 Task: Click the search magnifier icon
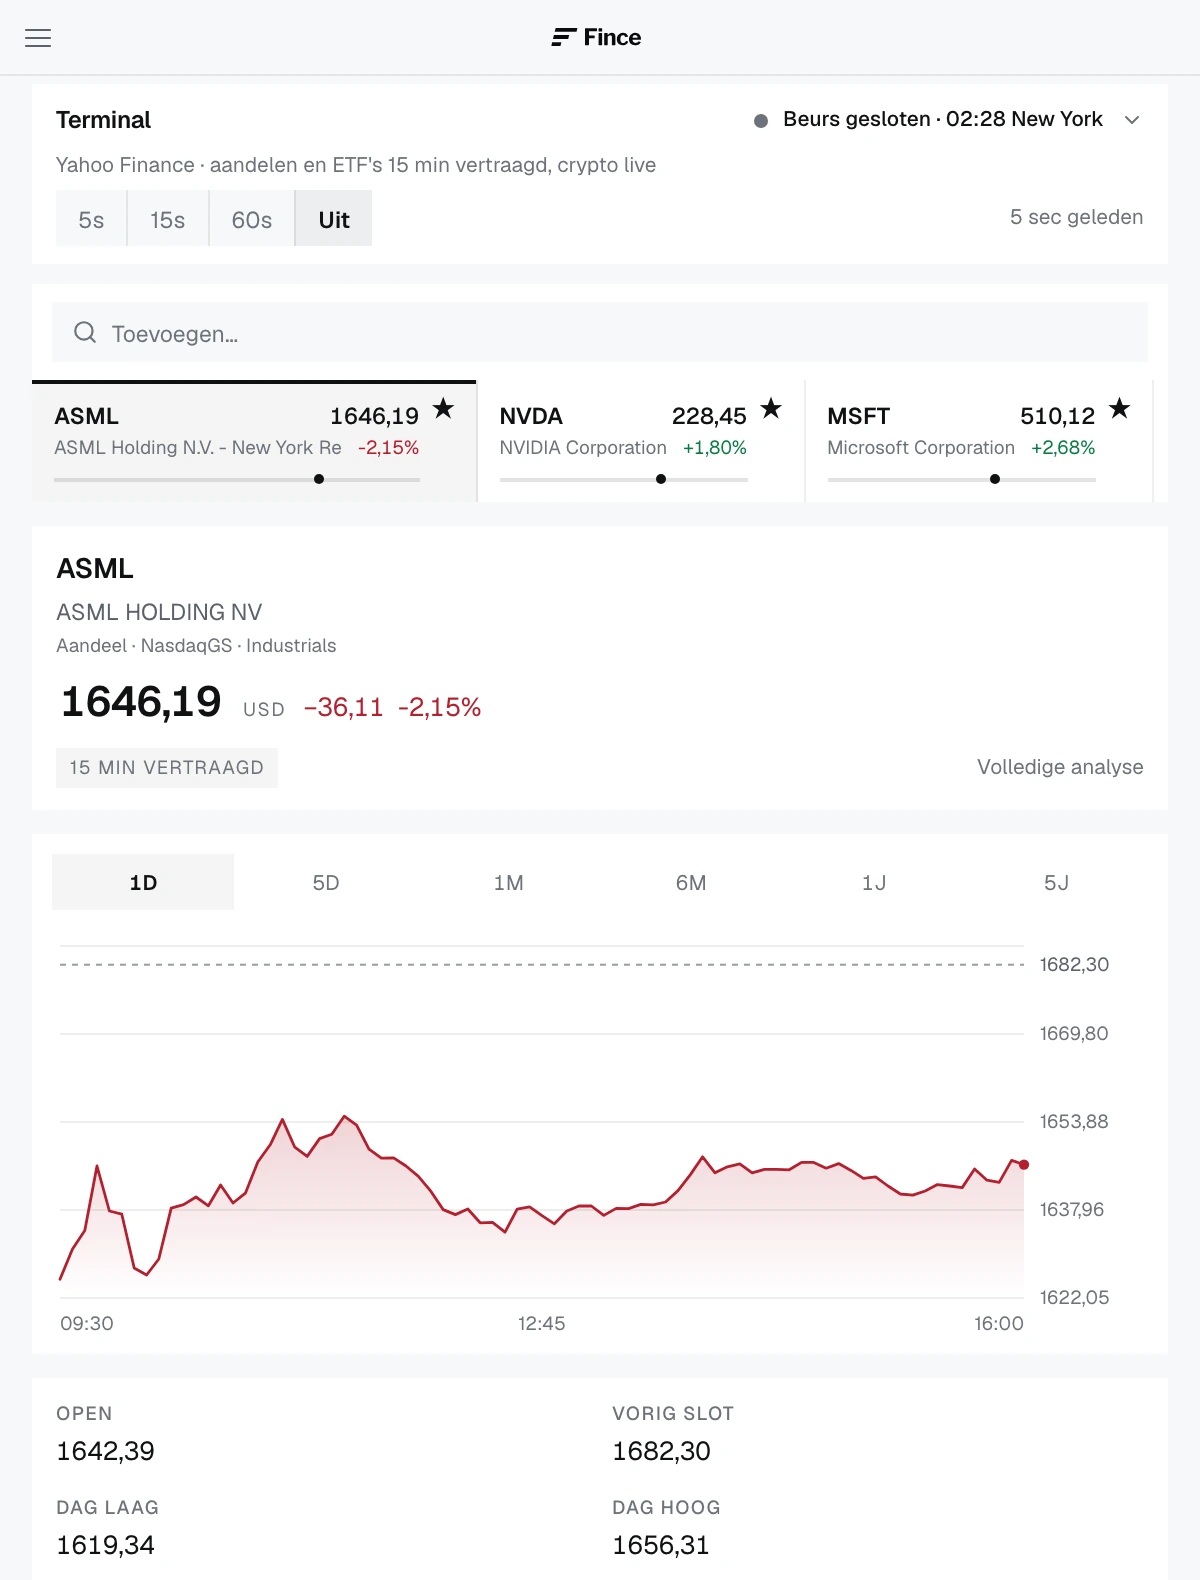(85, 332)
